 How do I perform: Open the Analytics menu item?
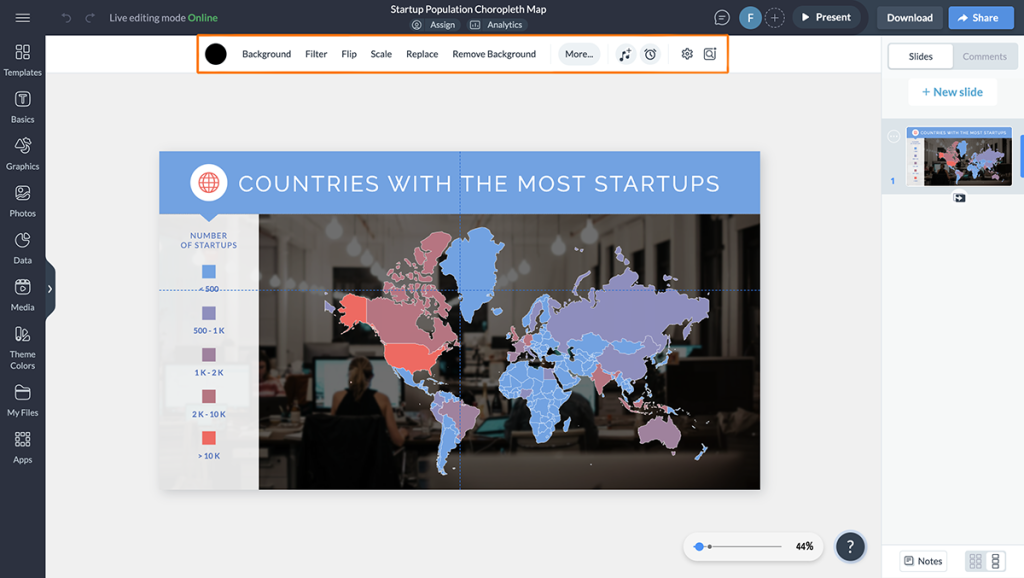(497, 24)
